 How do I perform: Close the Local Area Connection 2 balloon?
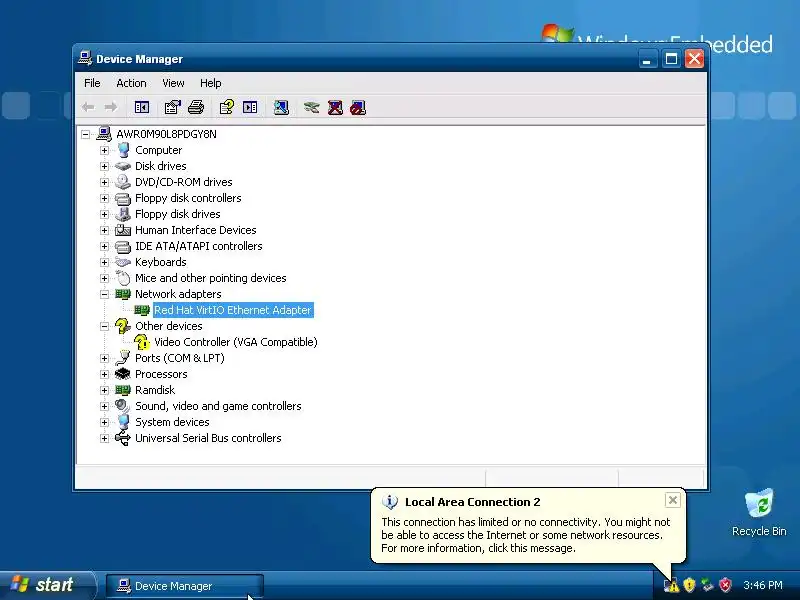[x=672, y=500]
